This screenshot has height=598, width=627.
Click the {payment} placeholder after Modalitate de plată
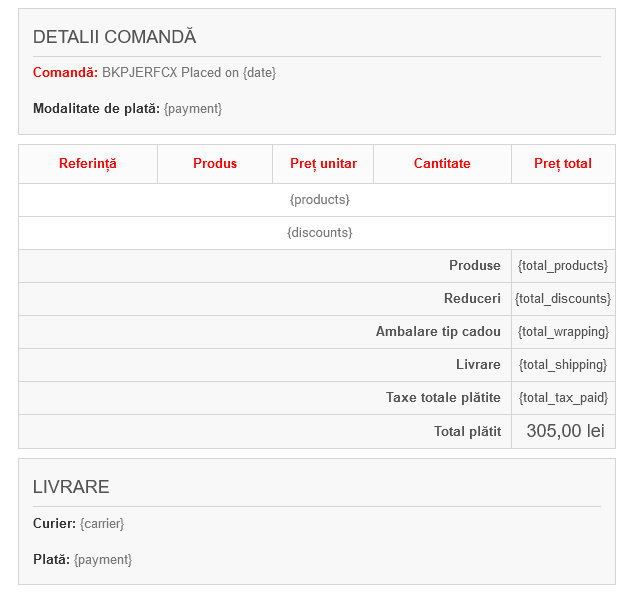click(x=193, y=108)
